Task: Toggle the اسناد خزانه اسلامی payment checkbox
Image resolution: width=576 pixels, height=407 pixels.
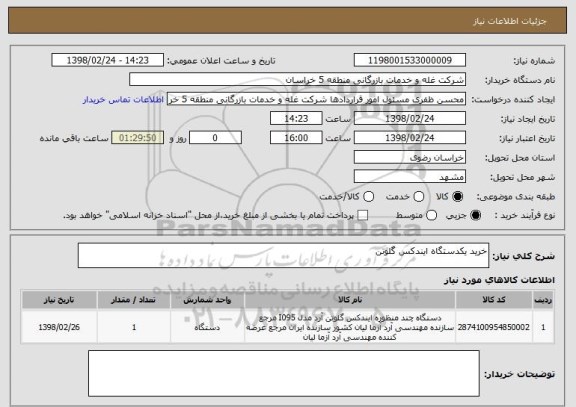Action: tap(363, 215)
